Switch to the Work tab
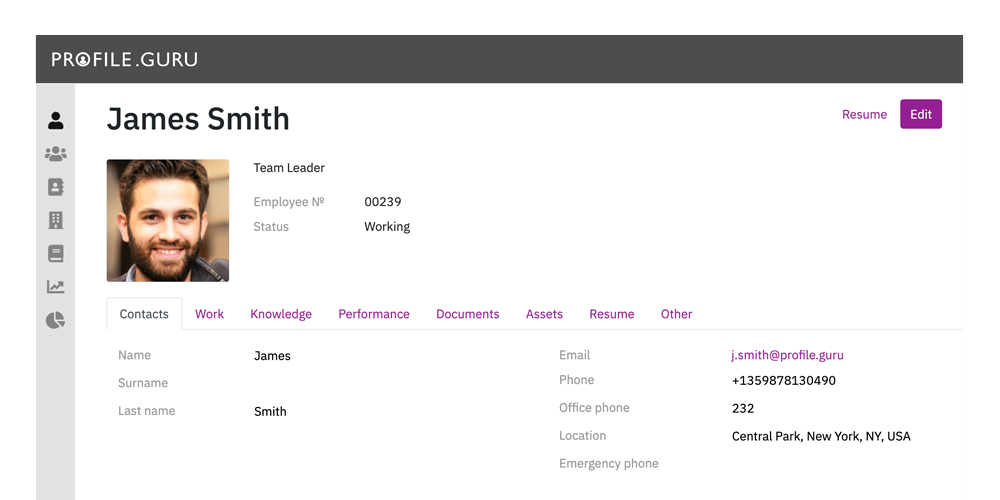This screenshot has width=1000, height=500. point(209,314)
